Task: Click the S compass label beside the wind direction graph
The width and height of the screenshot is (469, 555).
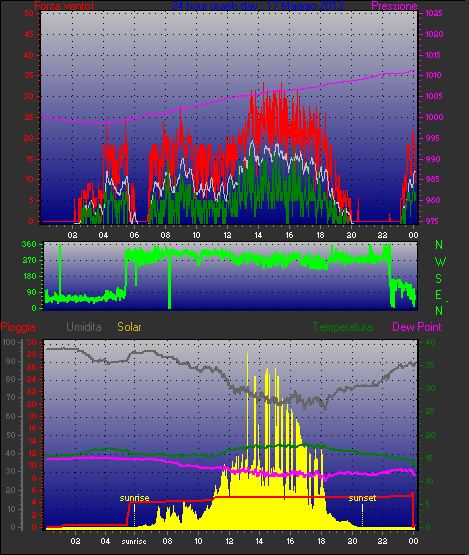Action: pos(439,279)
